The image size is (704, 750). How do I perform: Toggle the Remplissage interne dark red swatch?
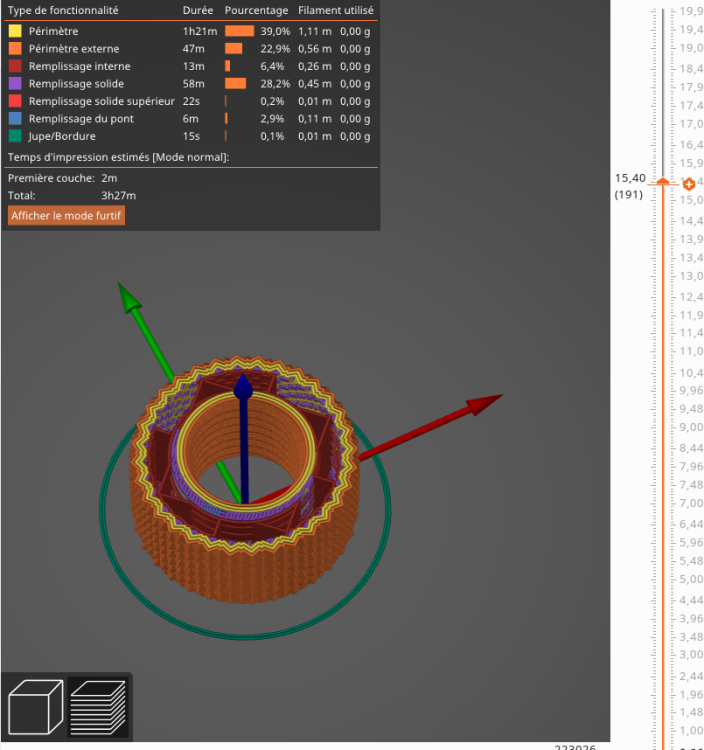15,66
